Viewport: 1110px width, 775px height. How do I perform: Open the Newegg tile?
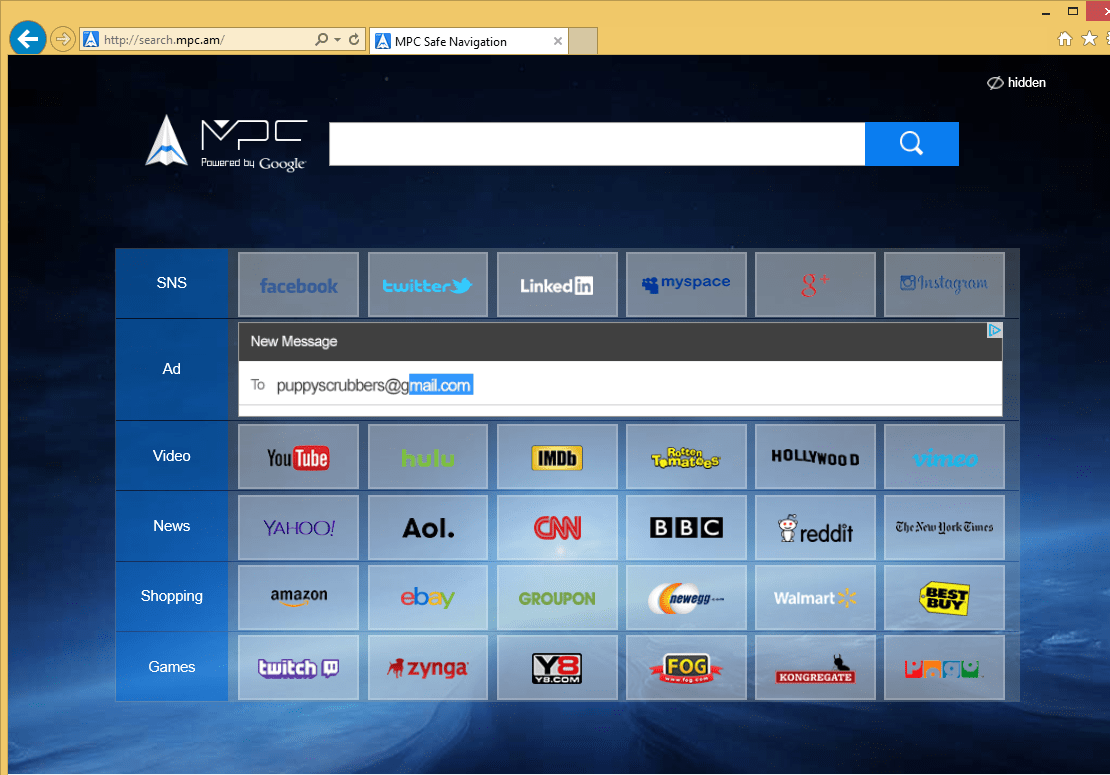pyautogui.click(x=686, y=597)
